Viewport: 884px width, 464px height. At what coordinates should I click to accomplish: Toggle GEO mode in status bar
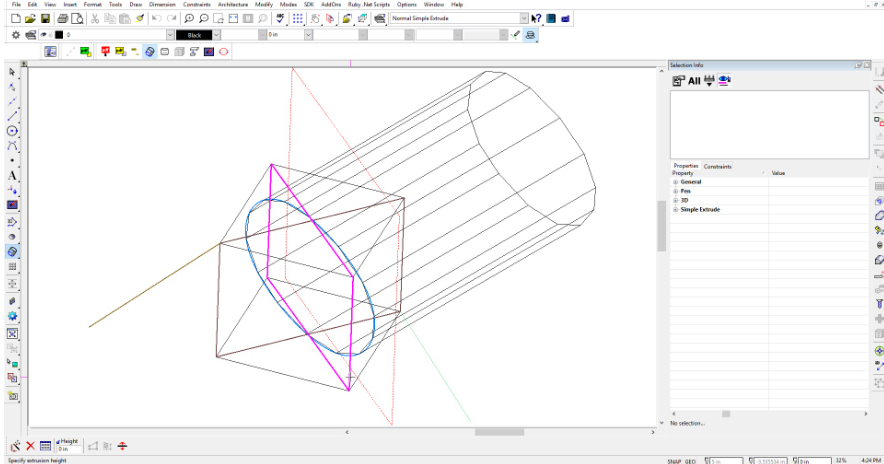pos(691,461)
